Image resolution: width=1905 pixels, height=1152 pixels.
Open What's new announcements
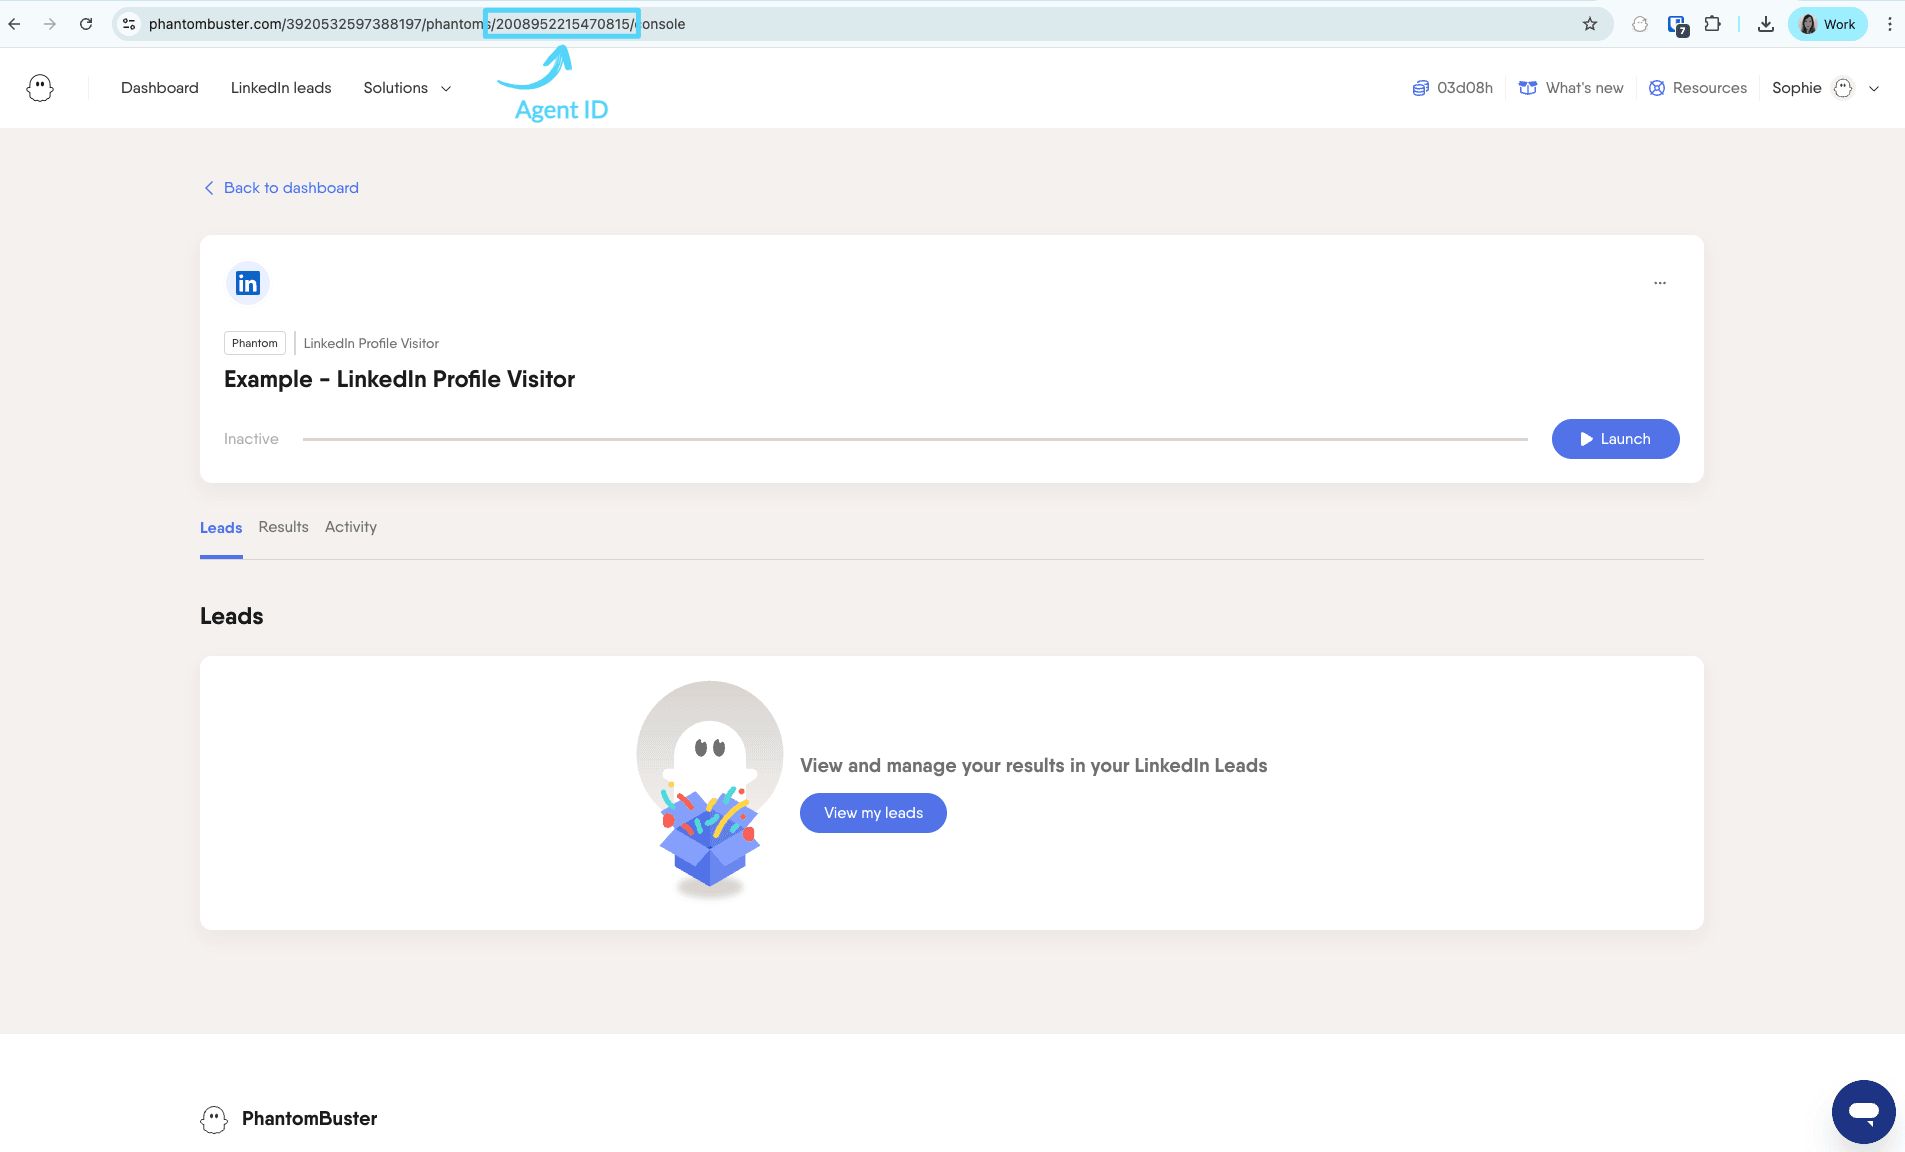pos(1571,88)
